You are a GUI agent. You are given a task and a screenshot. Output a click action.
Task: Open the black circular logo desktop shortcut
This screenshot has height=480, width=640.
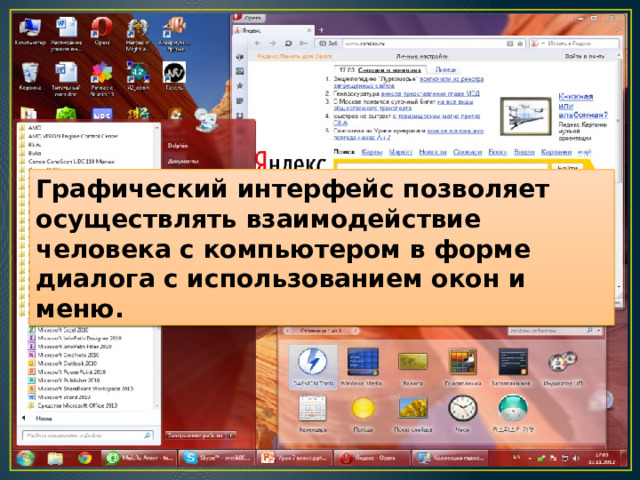[174, 77]
